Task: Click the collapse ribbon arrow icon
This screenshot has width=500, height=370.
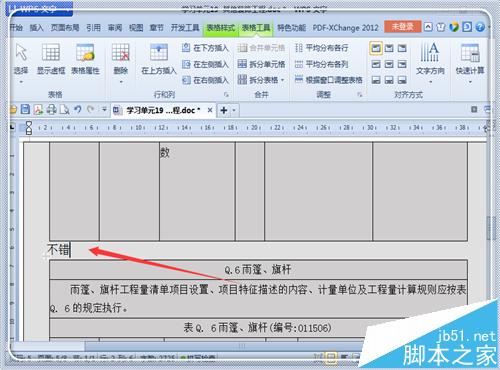Action: 428,27
